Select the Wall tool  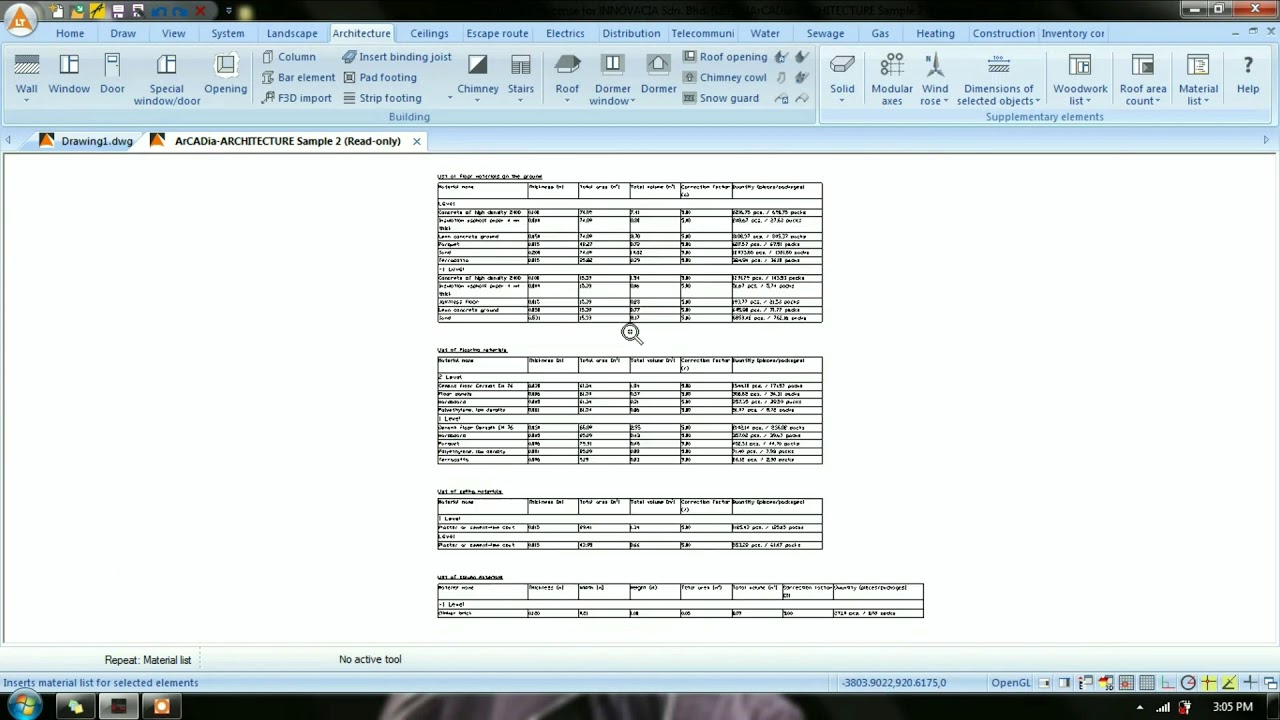pos(27,76)
